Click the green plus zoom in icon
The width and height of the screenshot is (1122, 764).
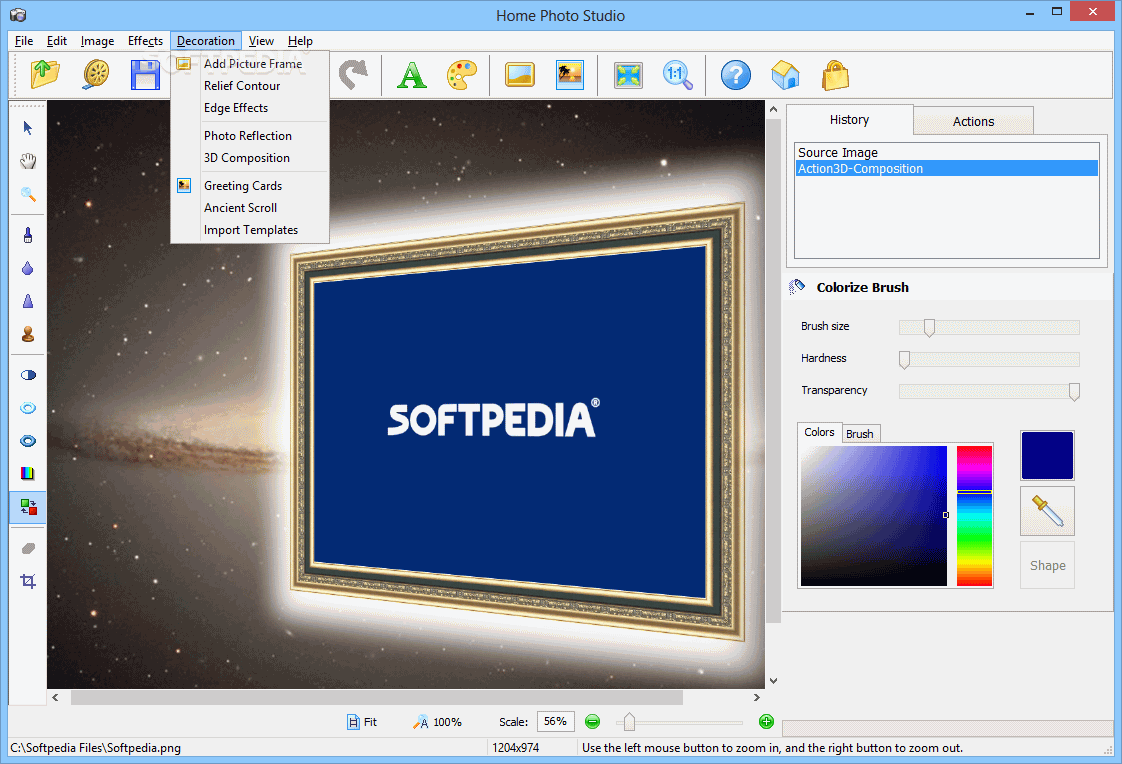[x=766, y=721]
